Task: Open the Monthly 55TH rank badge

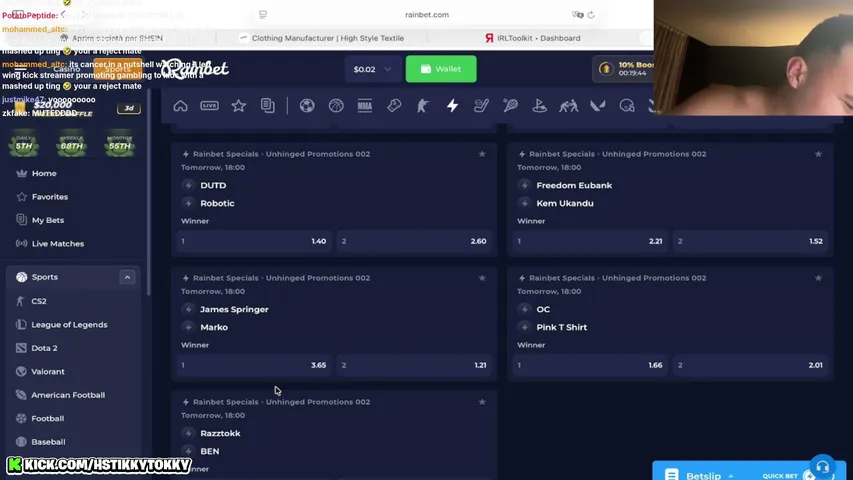Action: click(x=119, y=144)
